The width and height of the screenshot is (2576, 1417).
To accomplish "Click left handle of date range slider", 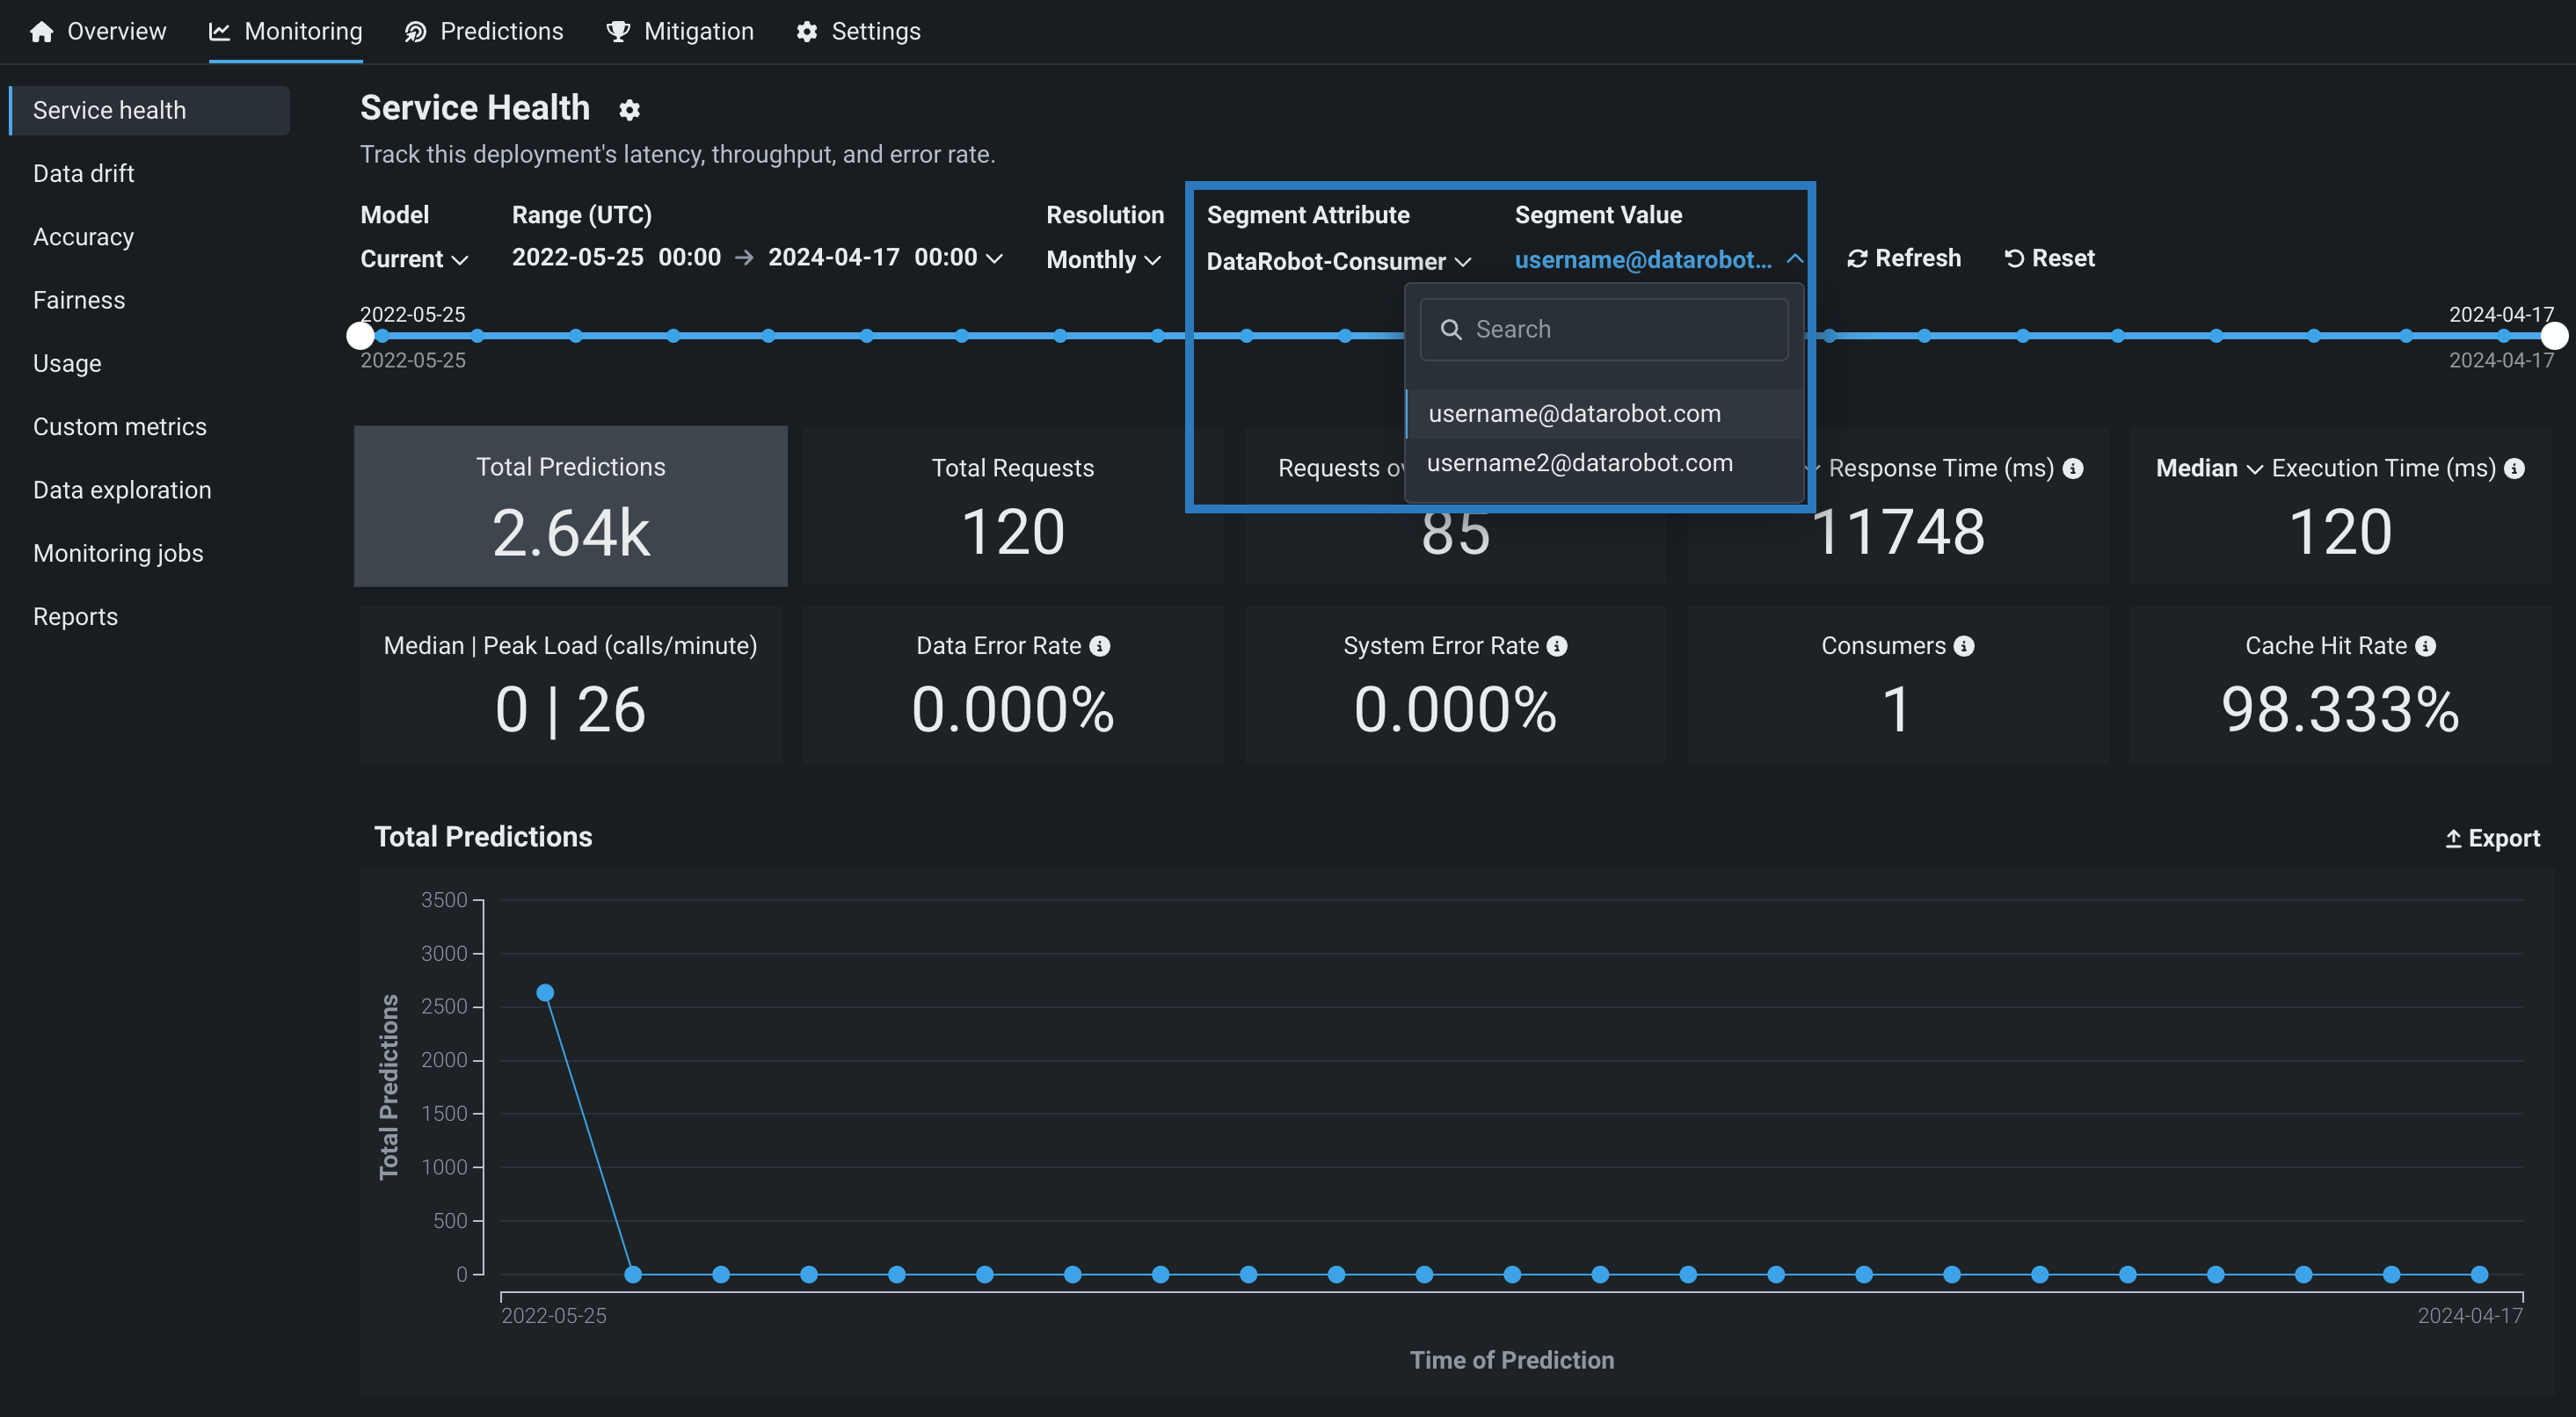I will tap(360, 336).
